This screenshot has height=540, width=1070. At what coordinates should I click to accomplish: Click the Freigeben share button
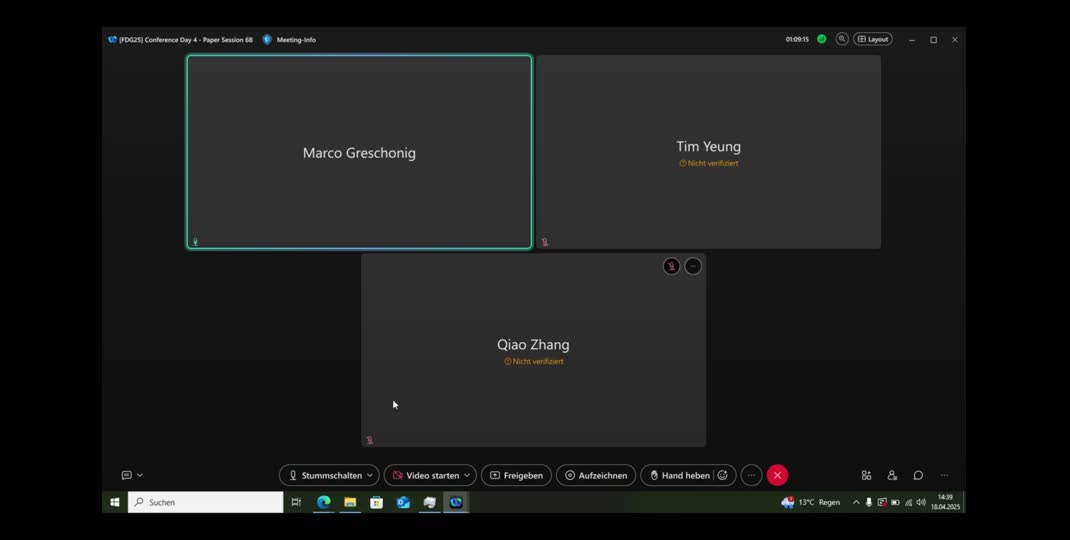tap(516, 475)
